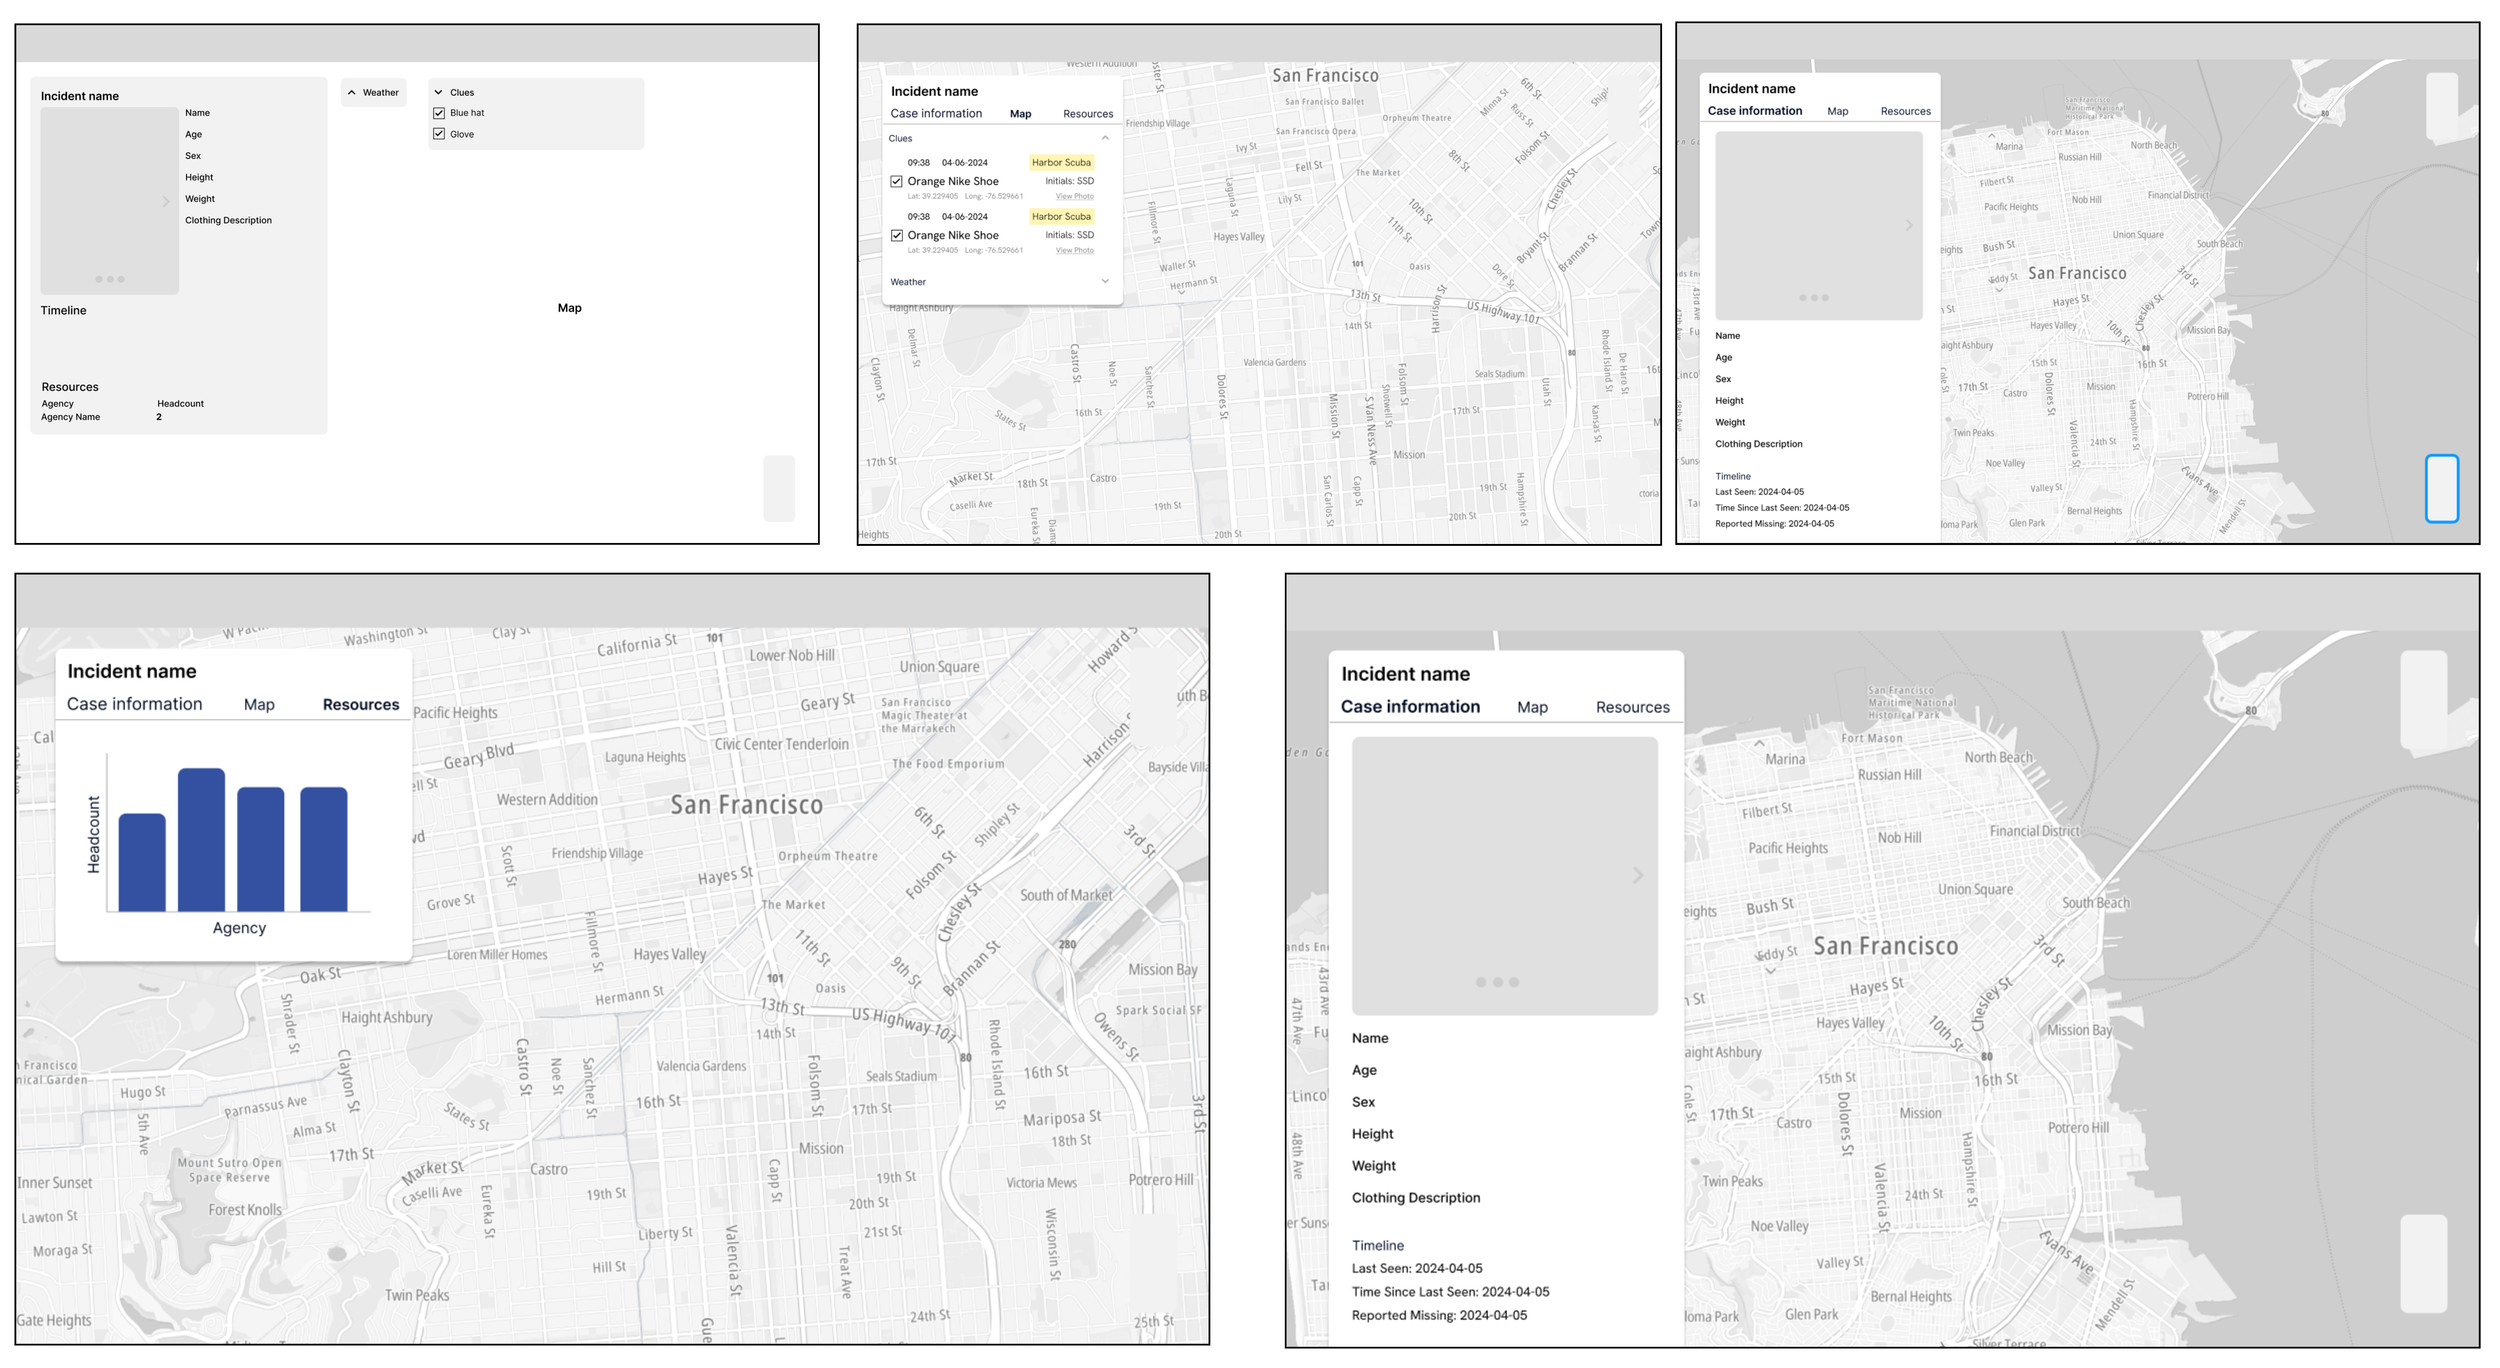
Task: Click the Harbor Scuba badge
Action: (1062, 162)
